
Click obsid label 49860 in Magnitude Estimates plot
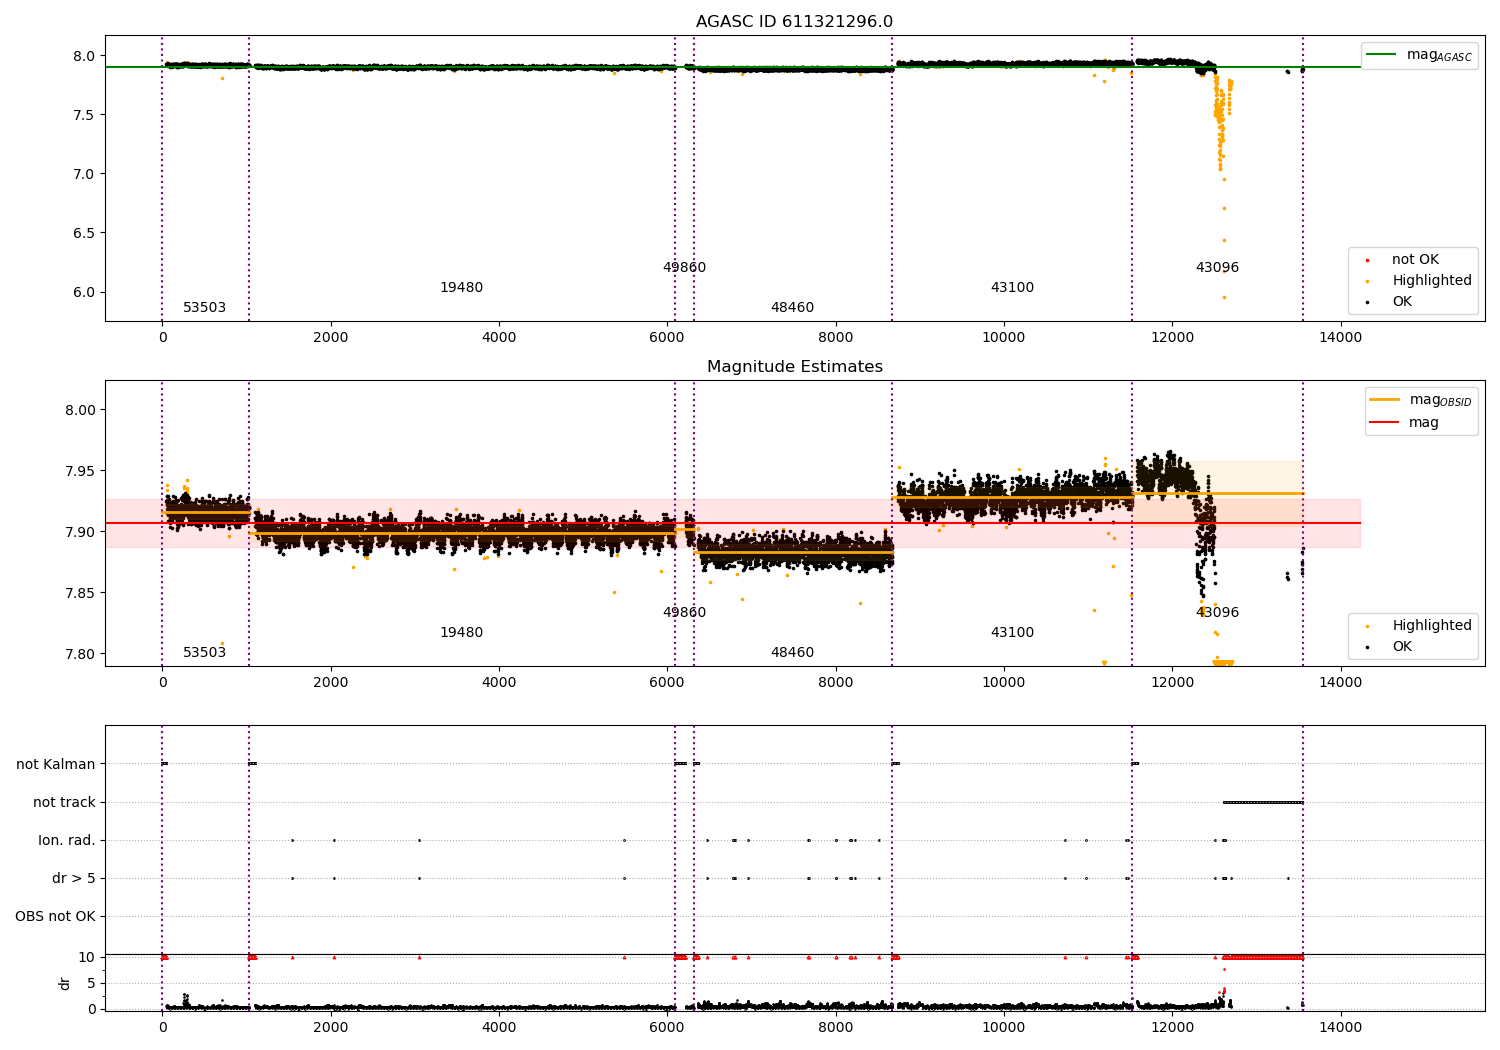click(684, 612)
